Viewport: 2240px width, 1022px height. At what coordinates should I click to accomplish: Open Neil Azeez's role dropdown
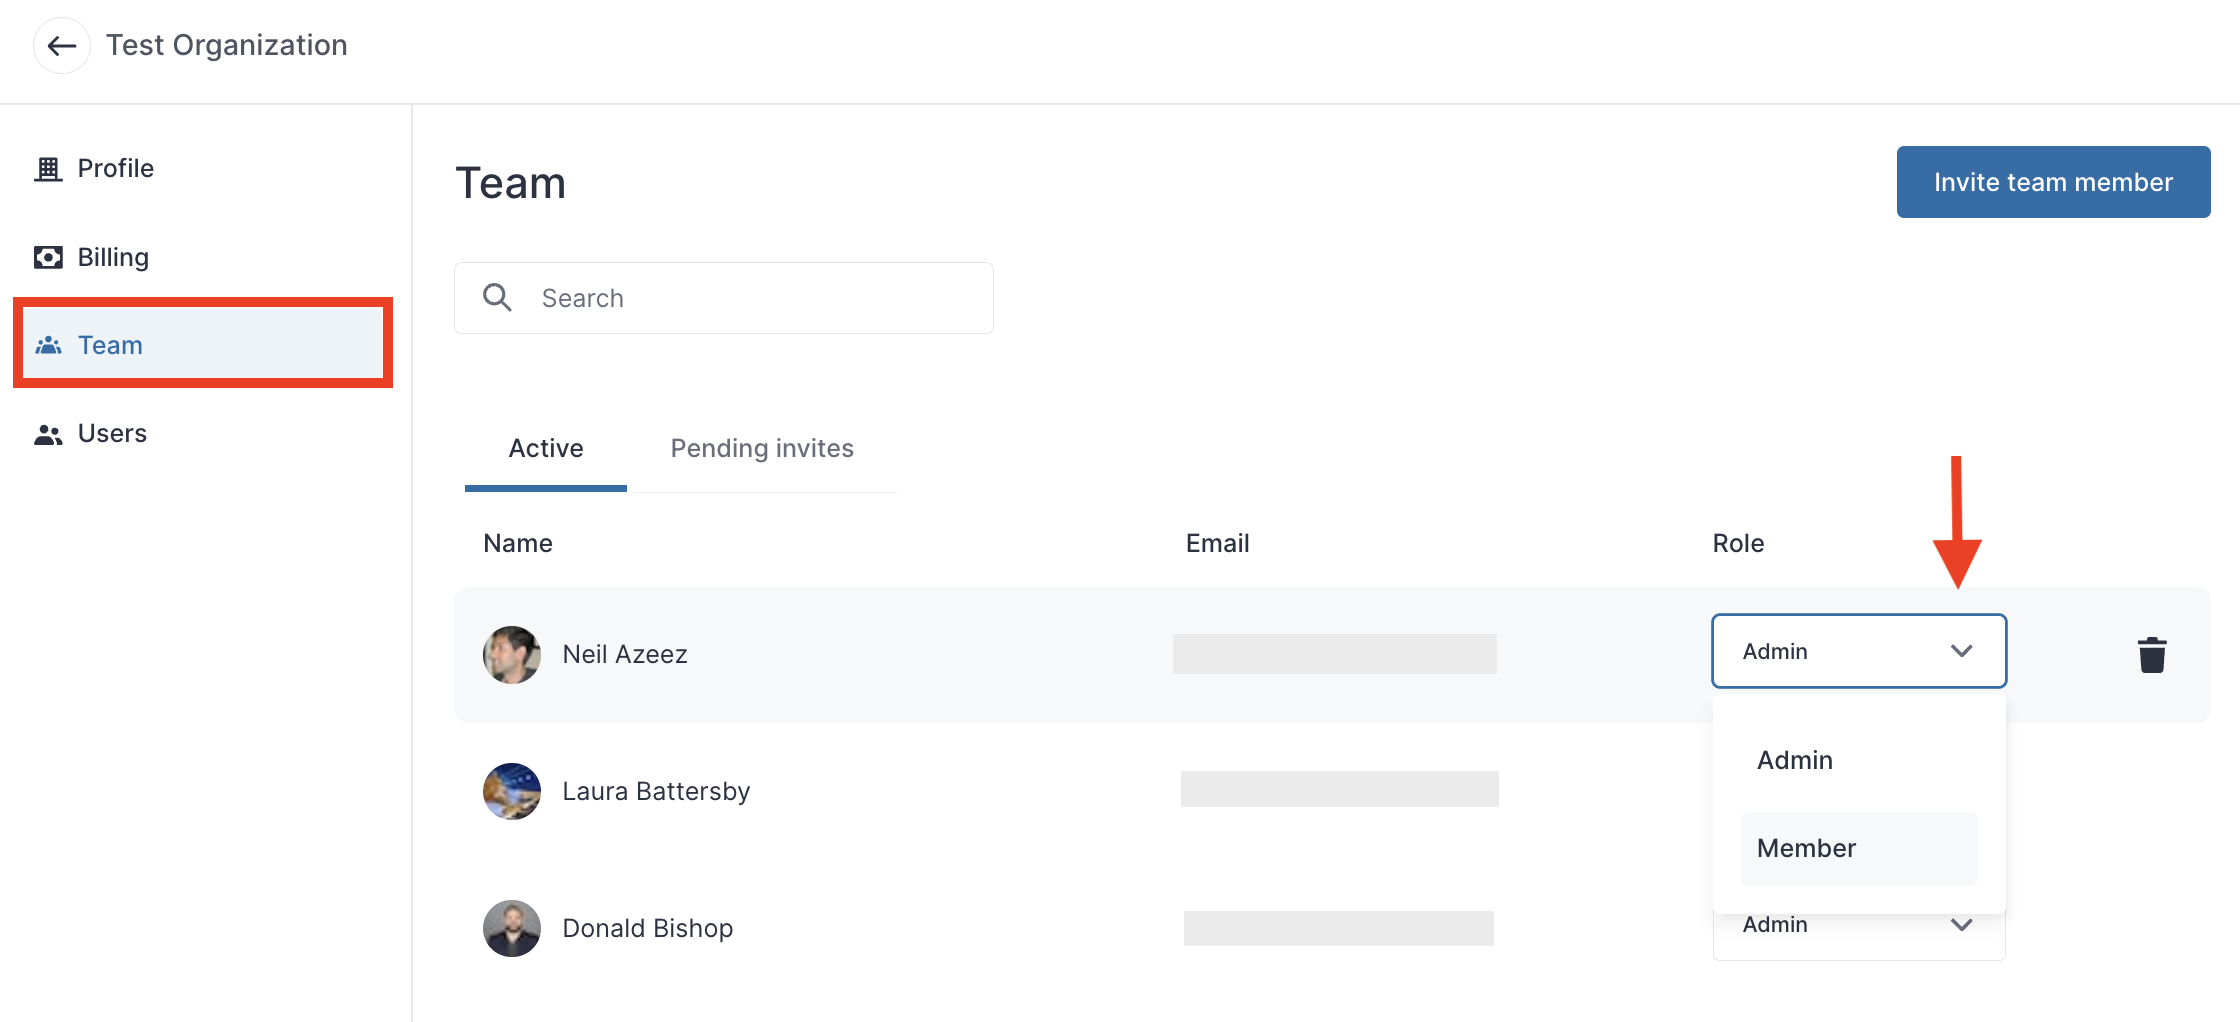[x=1859, y=651]
